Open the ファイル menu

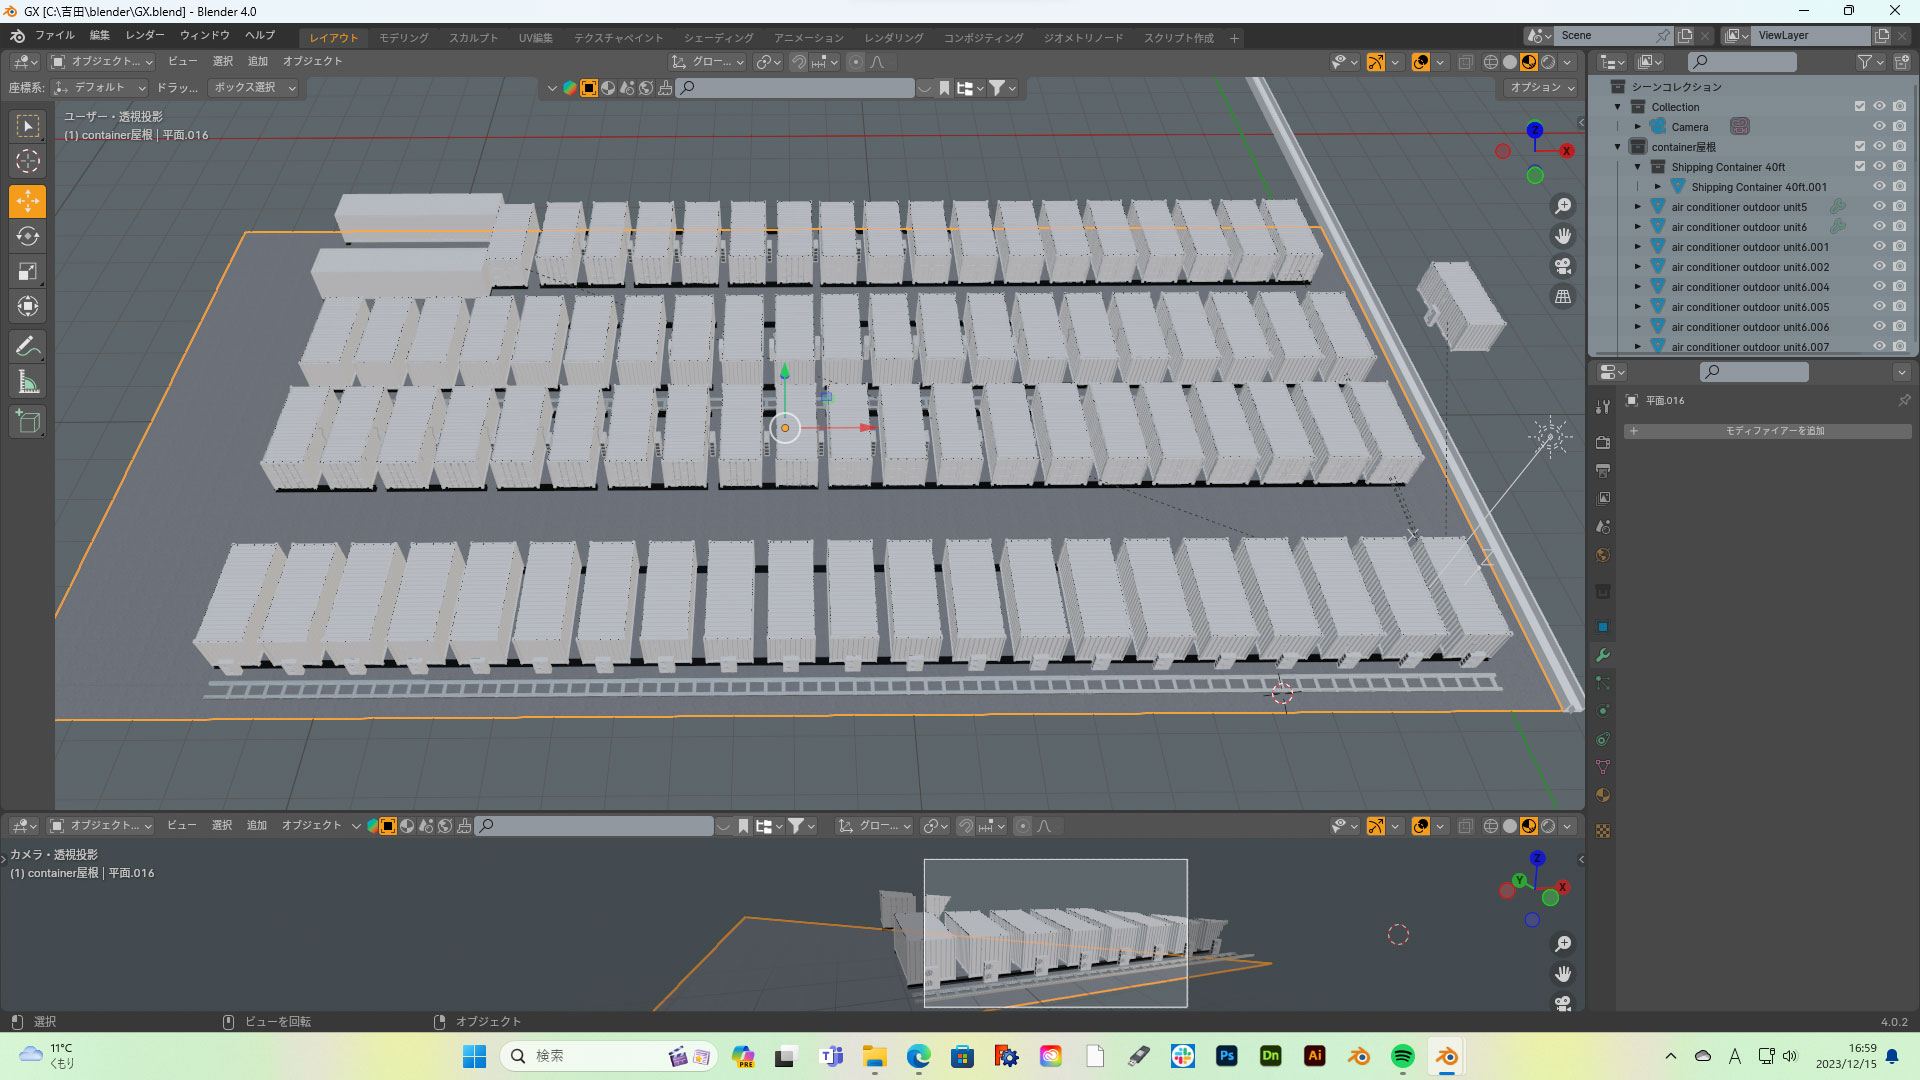(55, 36)
